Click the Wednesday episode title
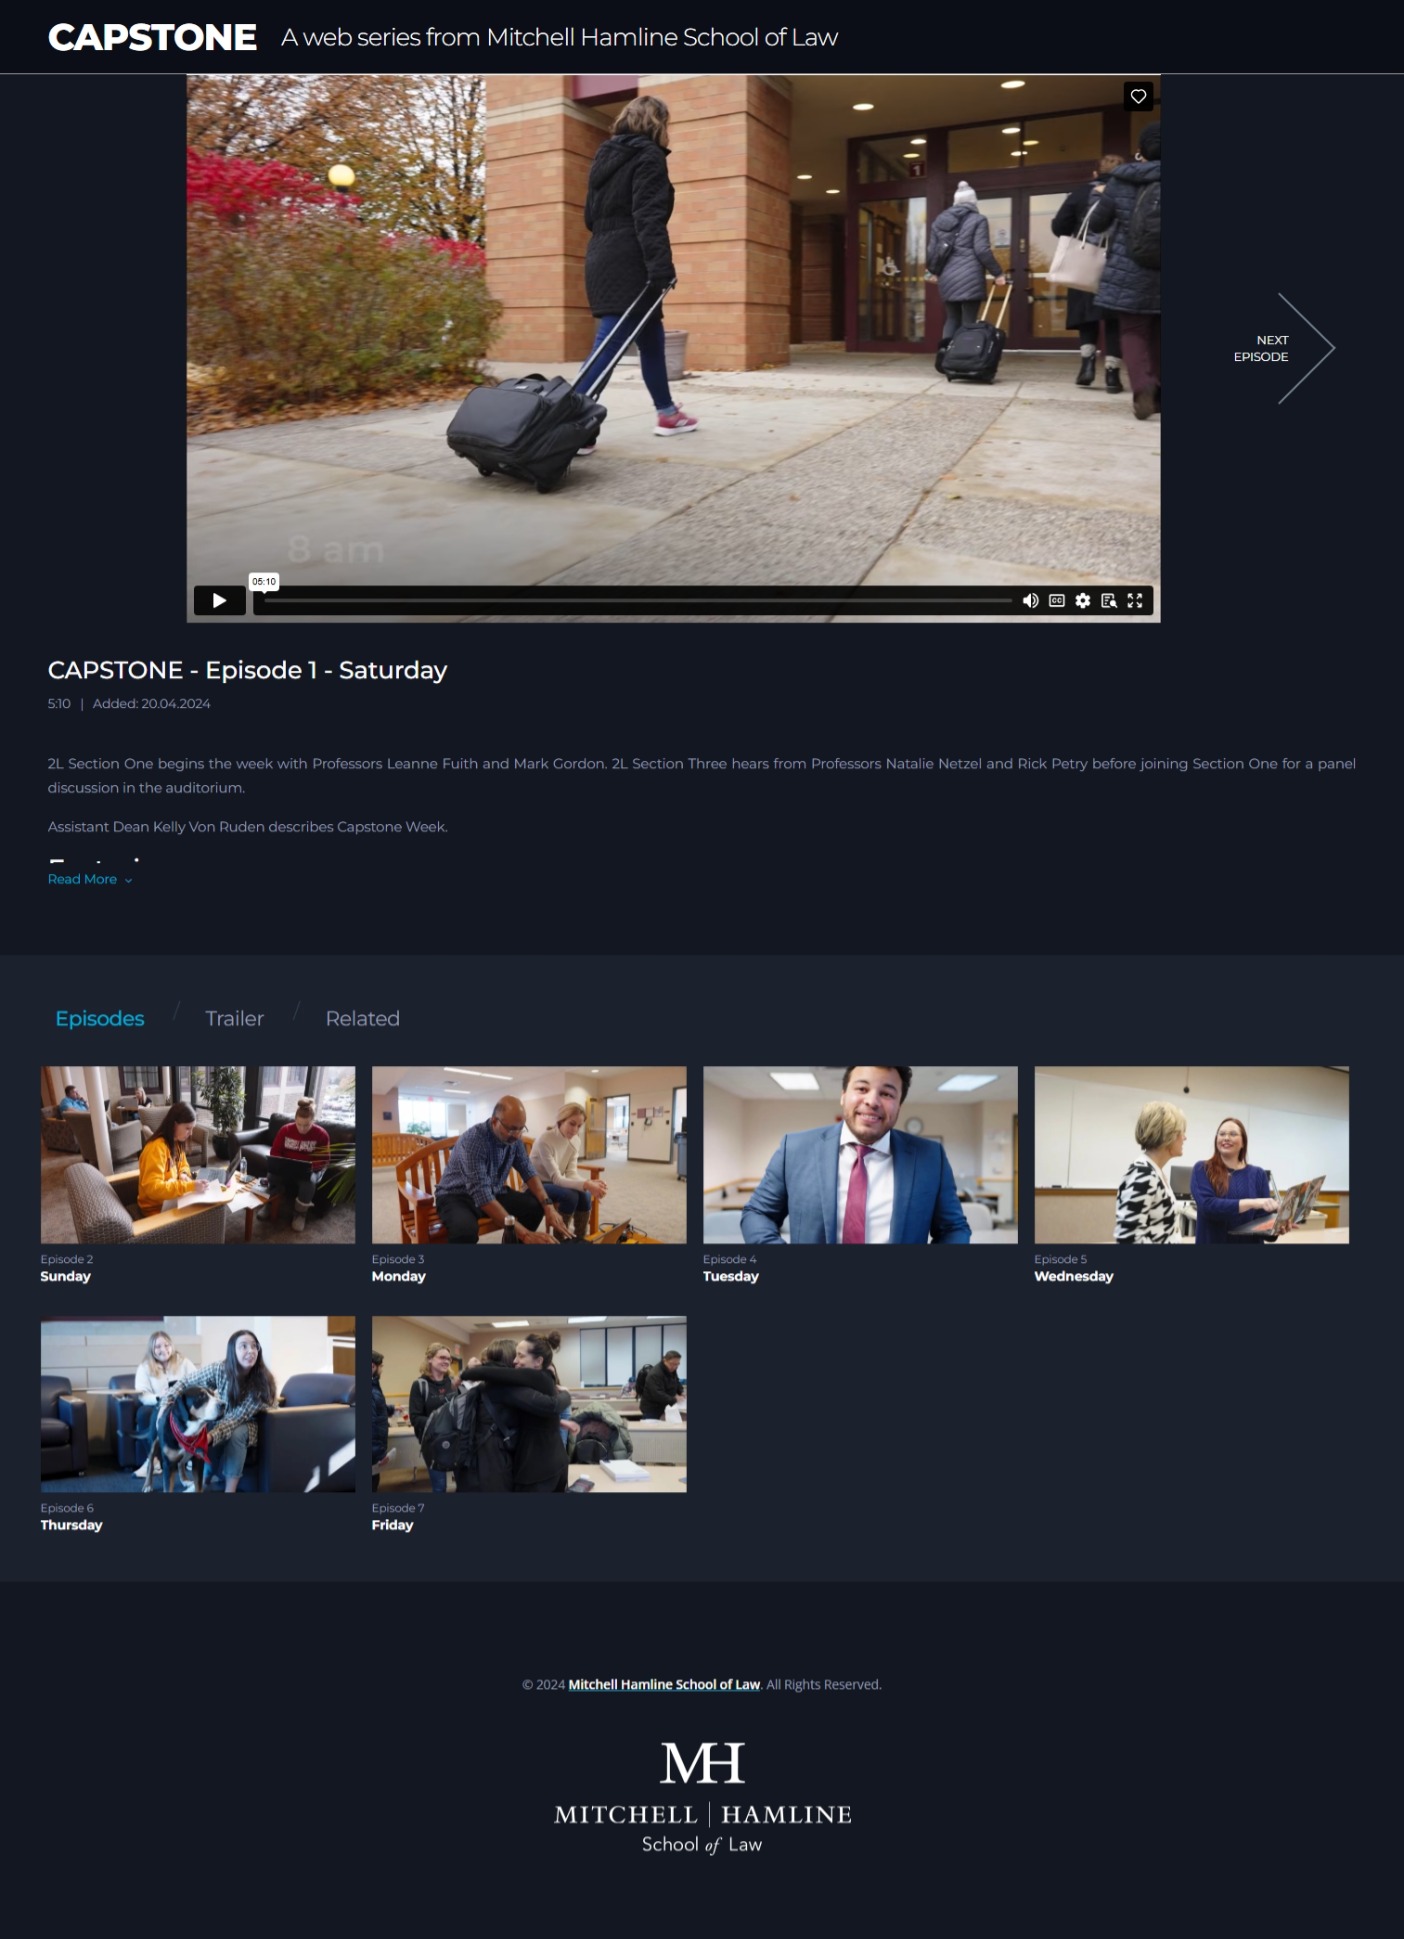1404x1939 pixels. 1073,1276
